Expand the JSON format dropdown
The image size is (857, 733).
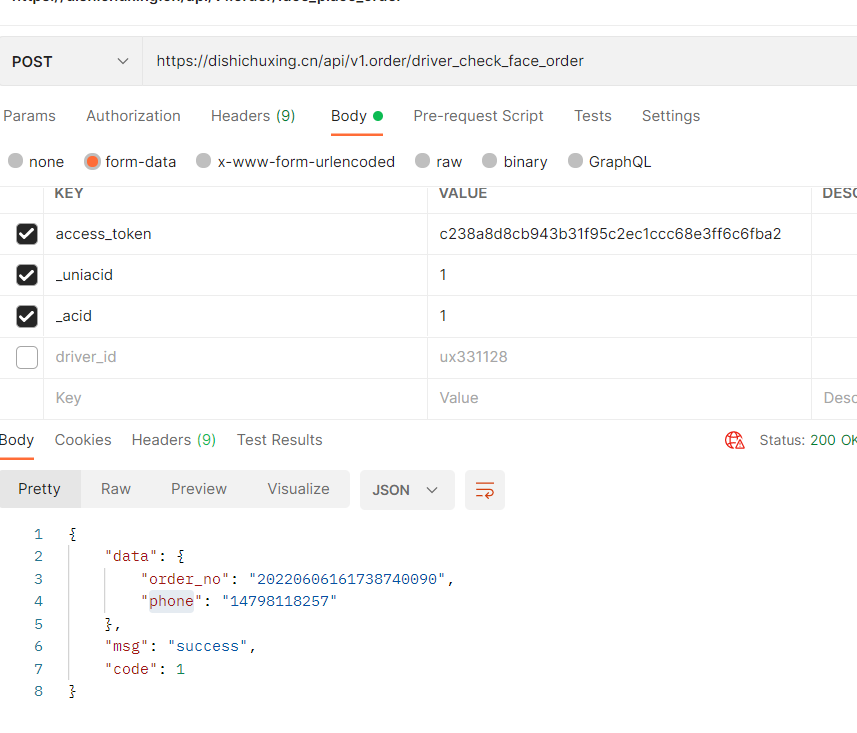(406, 490)
